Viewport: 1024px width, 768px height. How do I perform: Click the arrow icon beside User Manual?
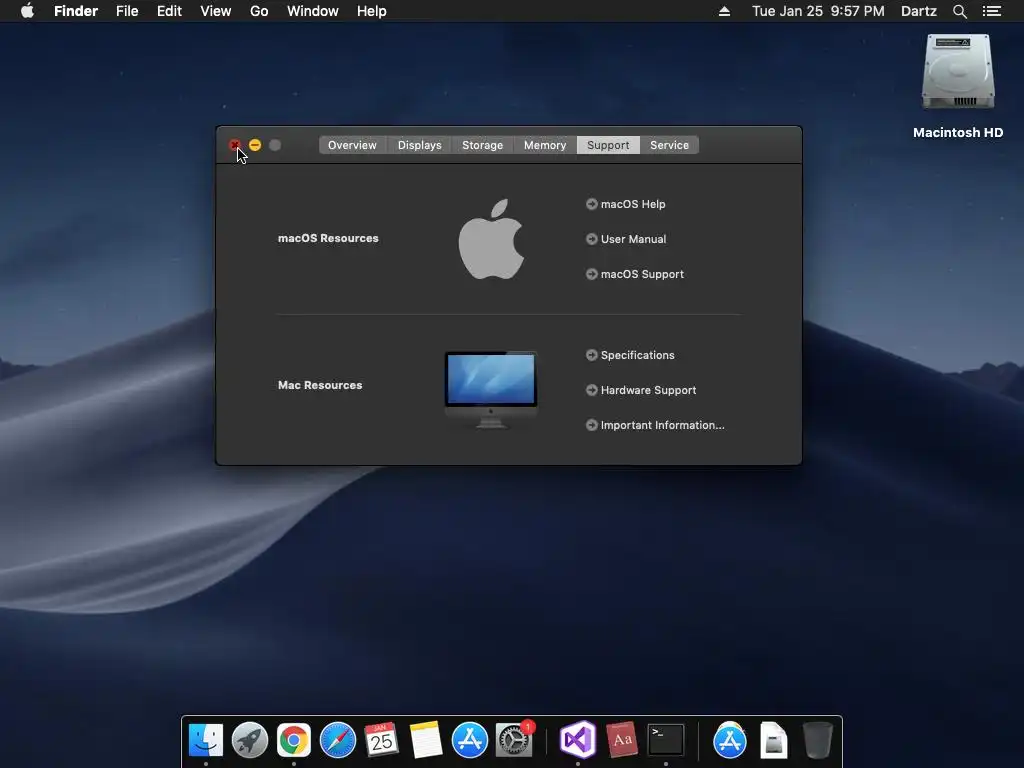point(592,239)
